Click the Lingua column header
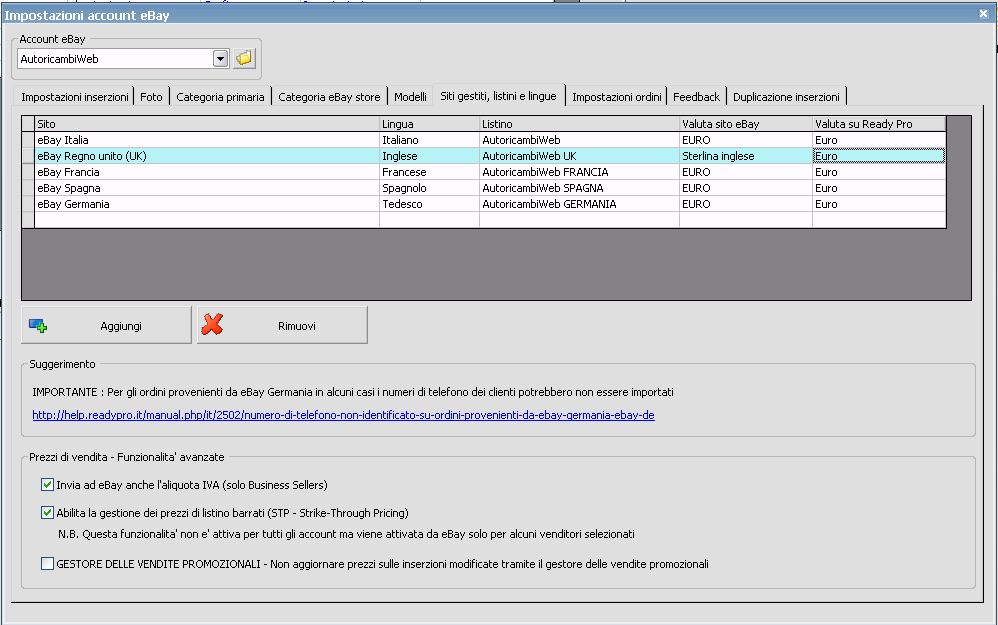Viewport: 998px width, 625px height. point(430,124)
